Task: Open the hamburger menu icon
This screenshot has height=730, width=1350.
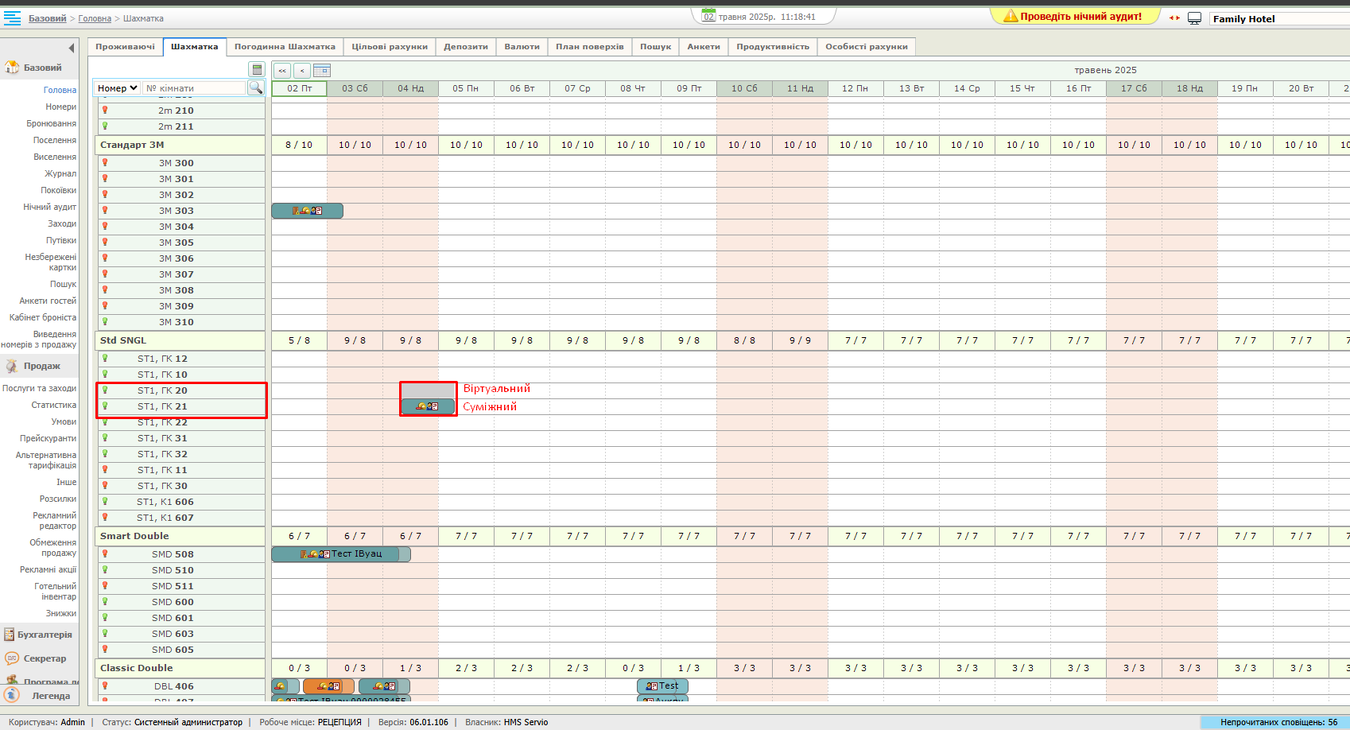Action: [x=13, y=18]
